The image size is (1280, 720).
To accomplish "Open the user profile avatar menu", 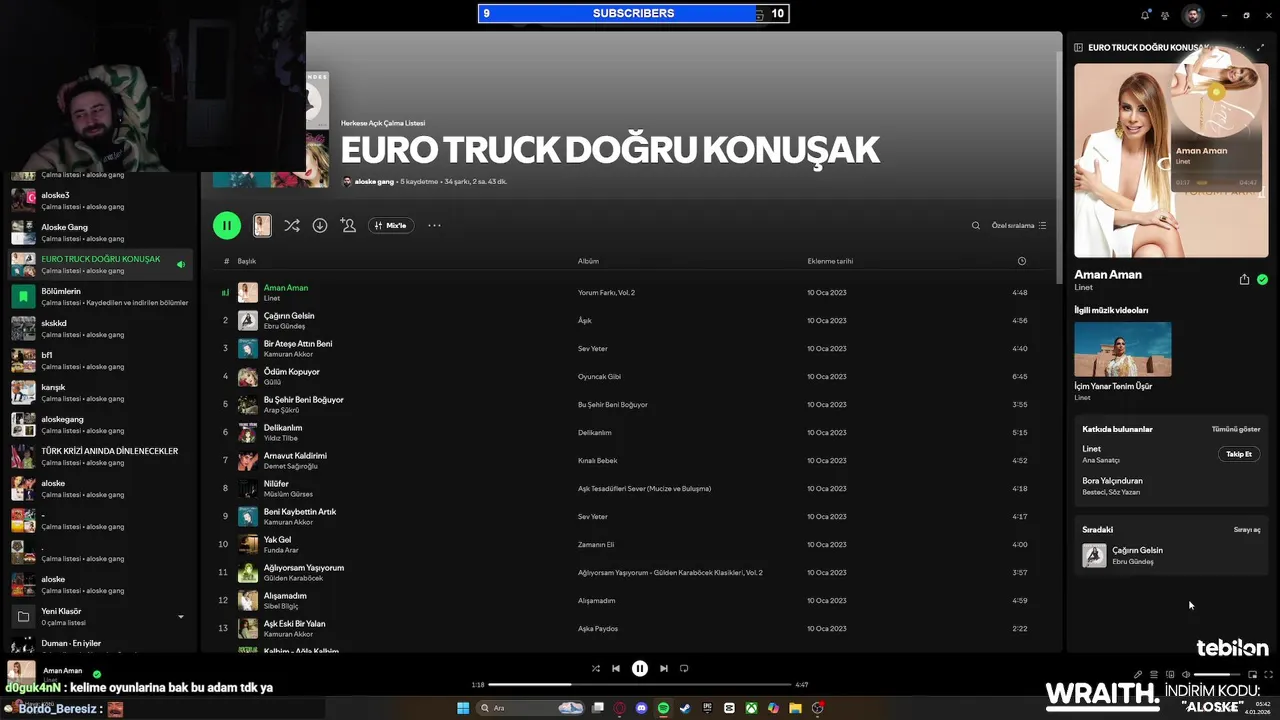I will (1192, 15).
